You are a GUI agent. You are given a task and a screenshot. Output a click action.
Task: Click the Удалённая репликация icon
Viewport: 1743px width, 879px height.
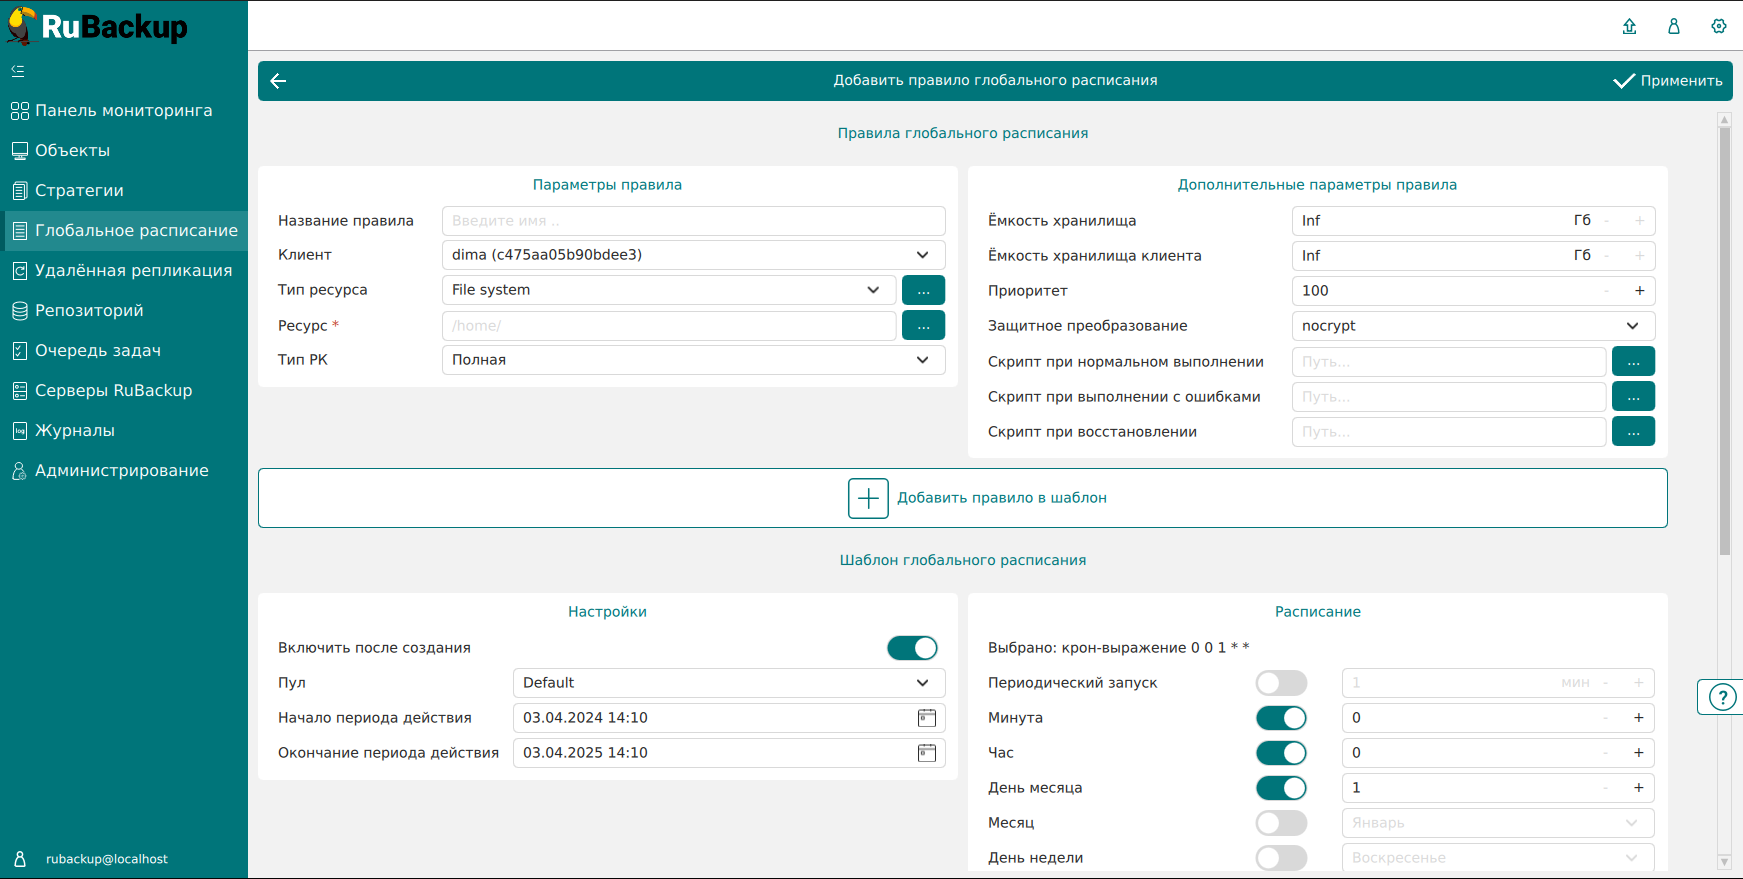[x=19, y=270]
